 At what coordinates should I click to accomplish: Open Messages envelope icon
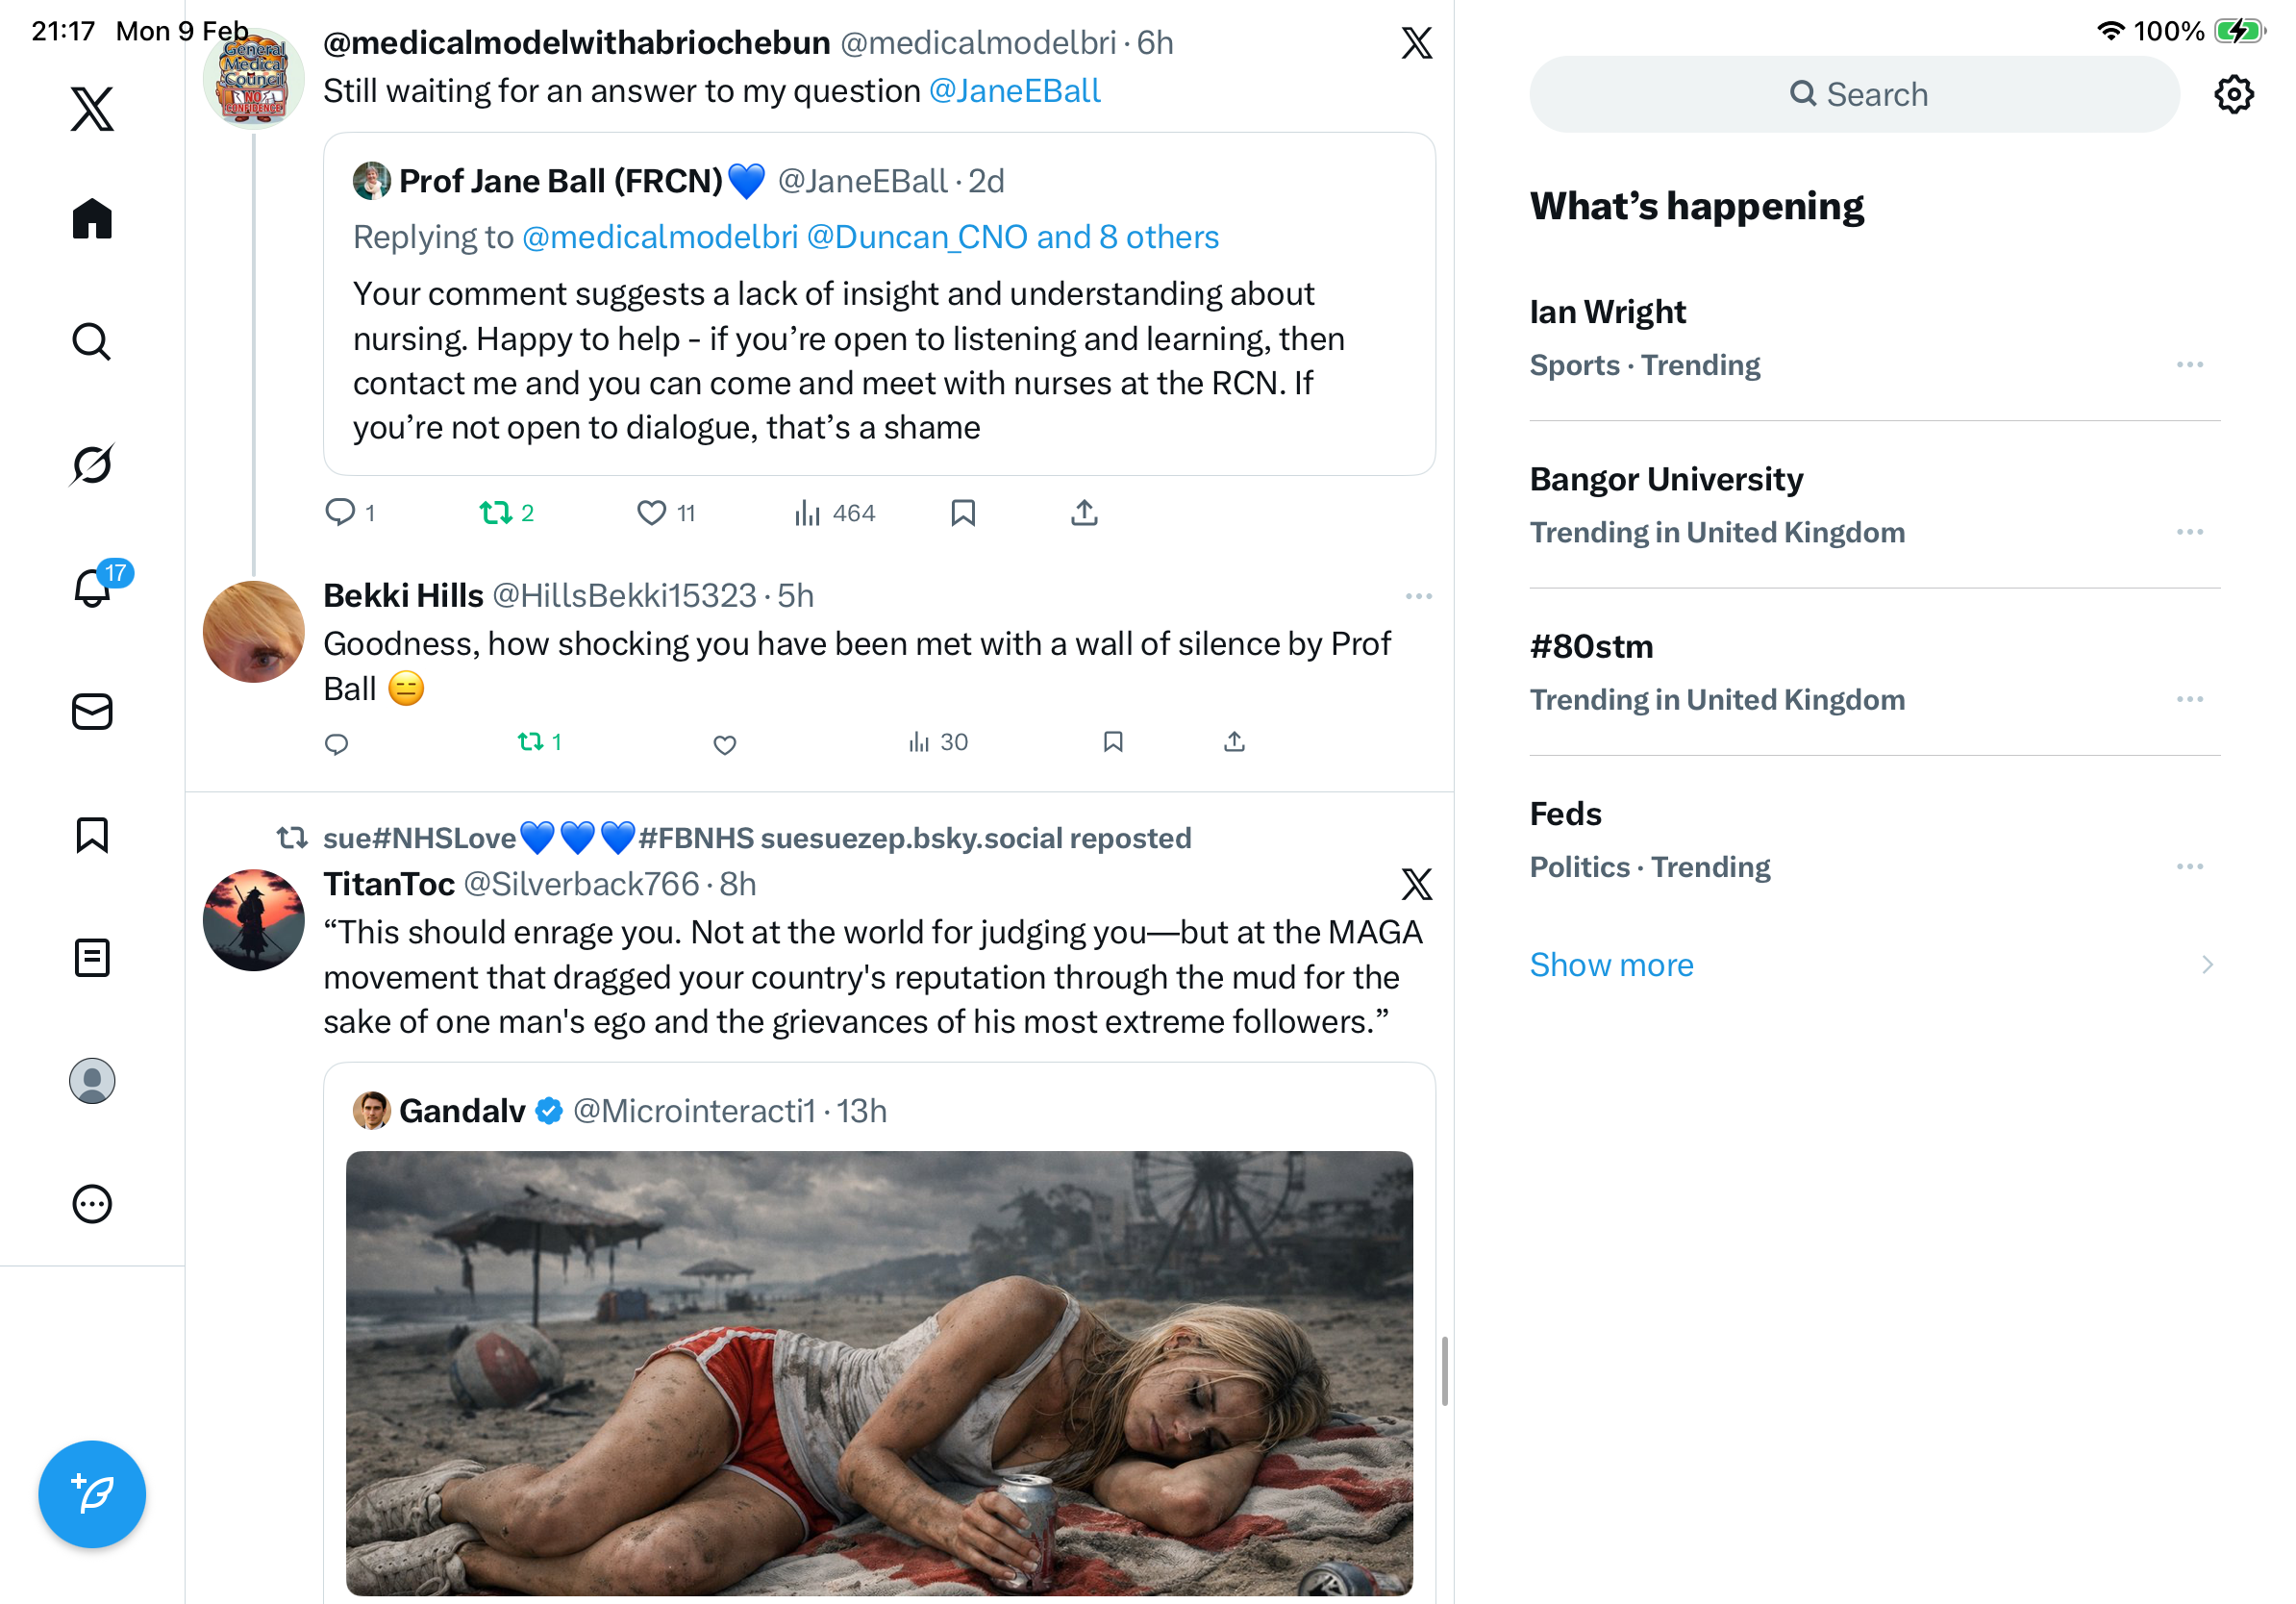92,711
